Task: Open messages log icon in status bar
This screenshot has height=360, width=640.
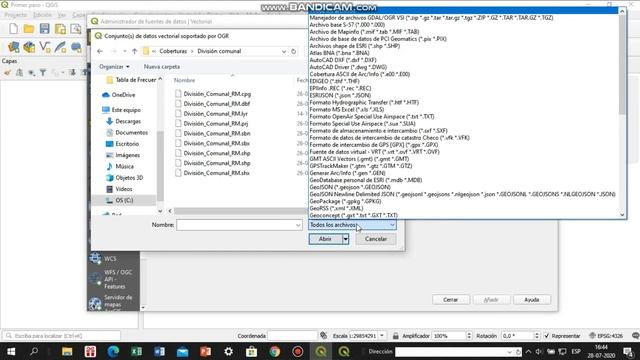Action: click(635, 336)
